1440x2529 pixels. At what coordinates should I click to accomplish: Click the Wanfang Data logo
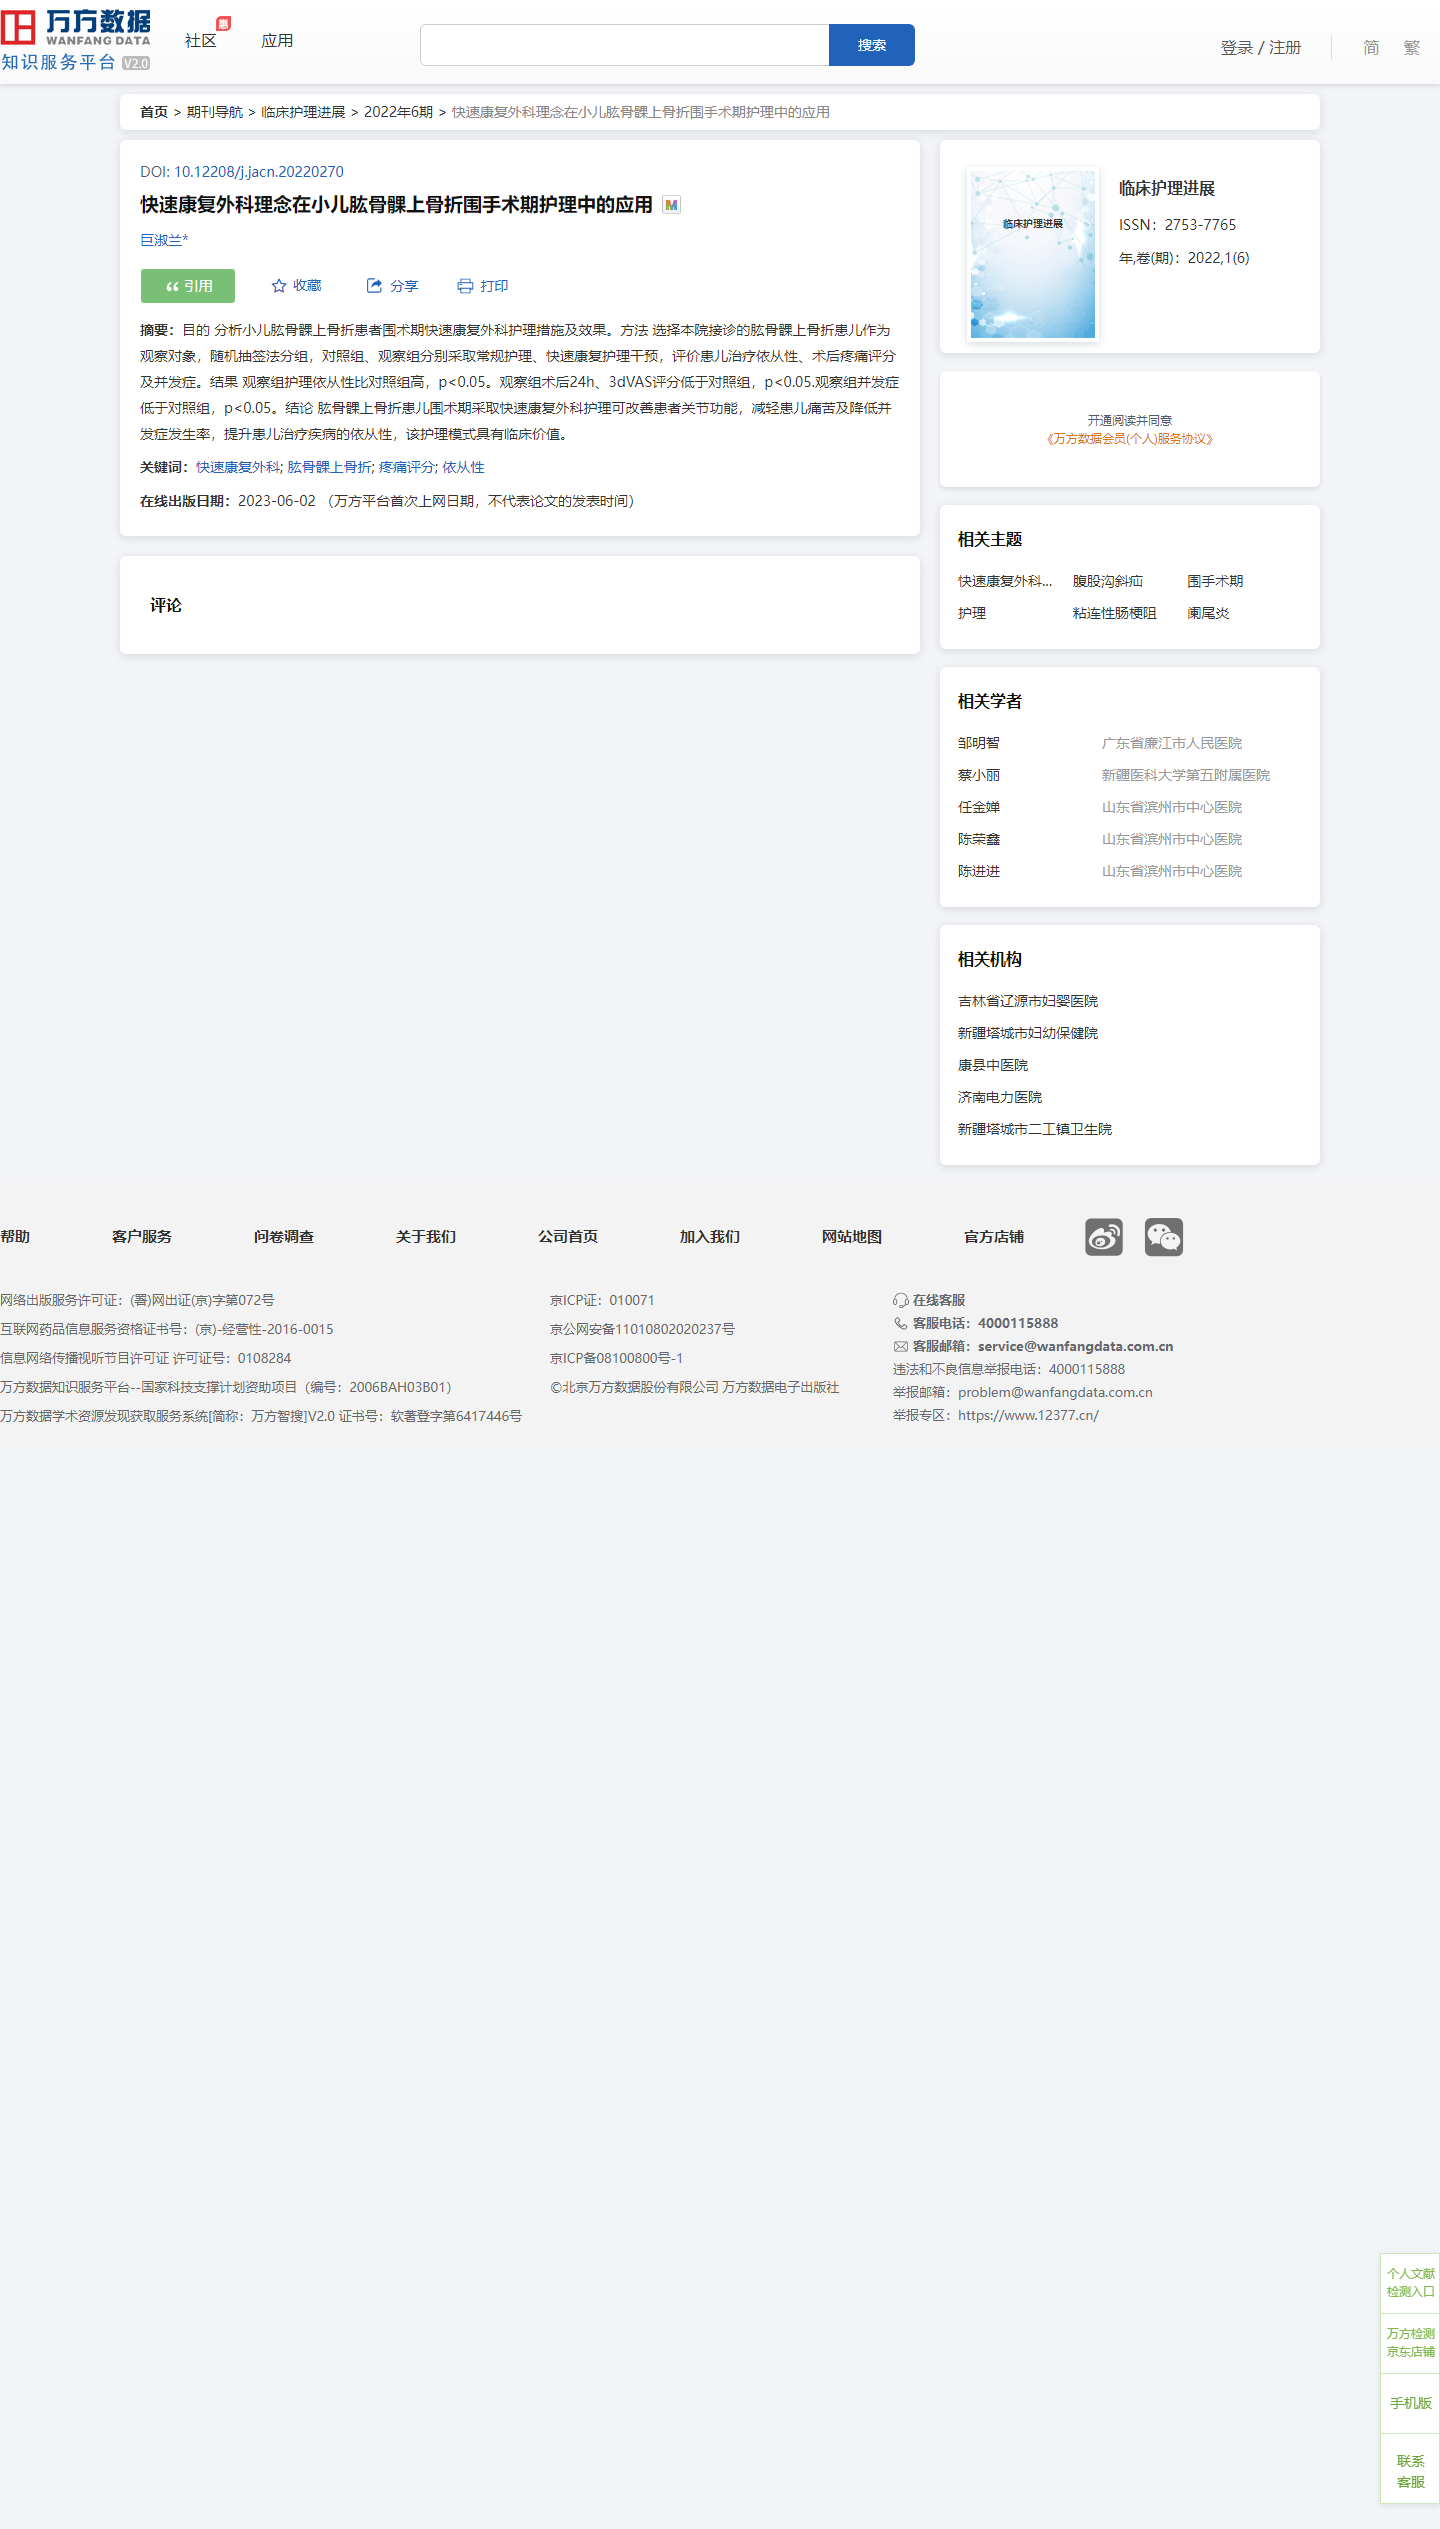point(76,40)
